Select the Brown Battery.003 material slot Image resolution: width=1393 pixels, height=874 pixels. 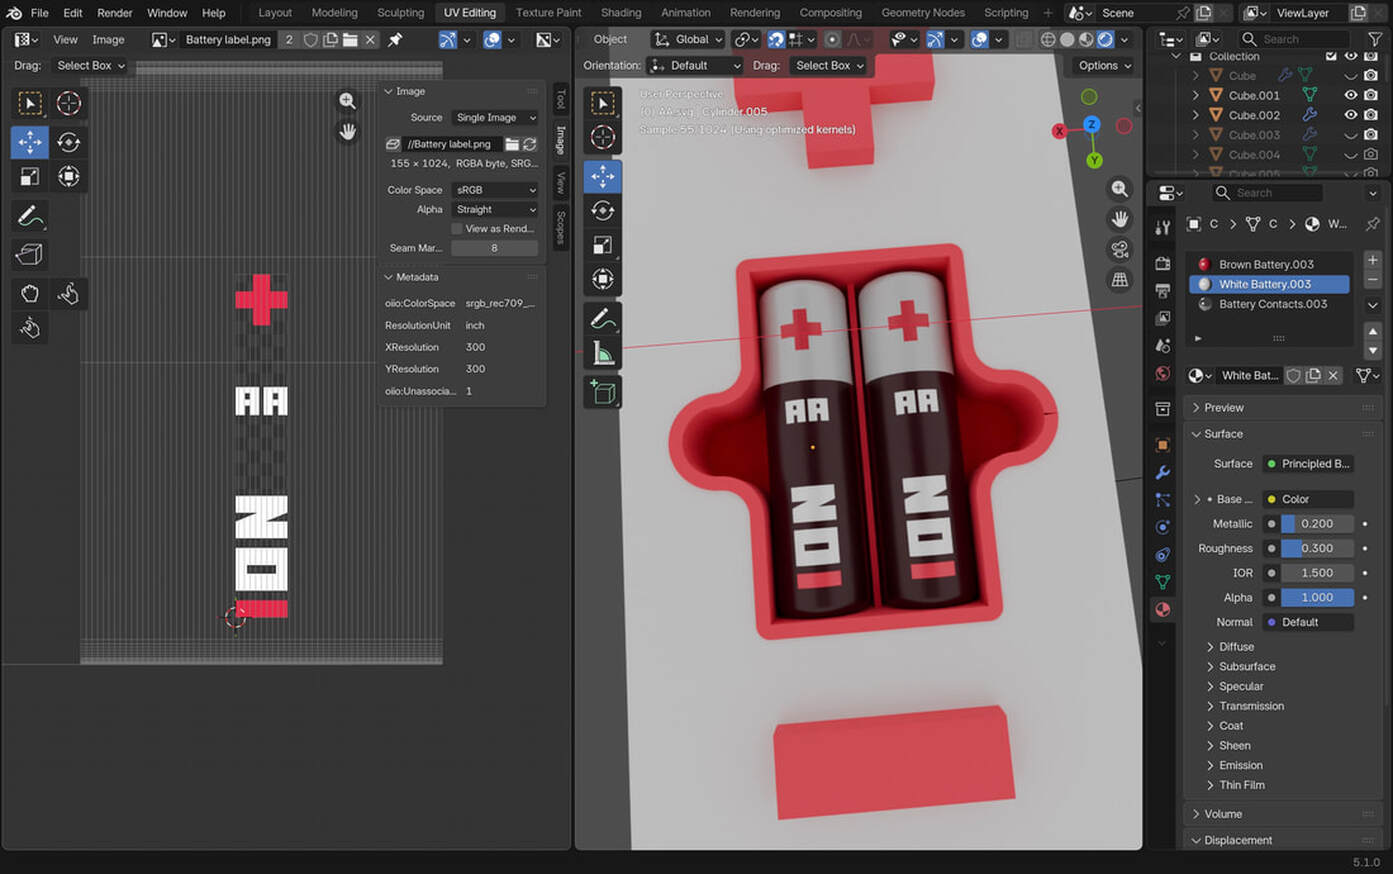[1266, 265]
